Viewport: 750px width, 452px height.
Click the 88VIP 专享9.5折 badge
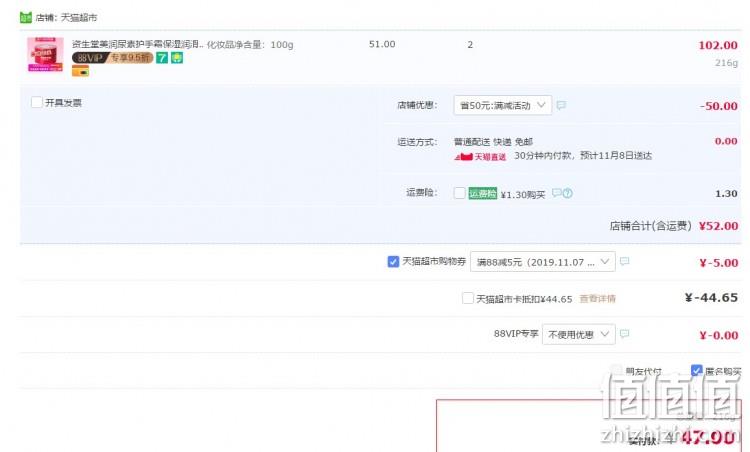(112, 58)
